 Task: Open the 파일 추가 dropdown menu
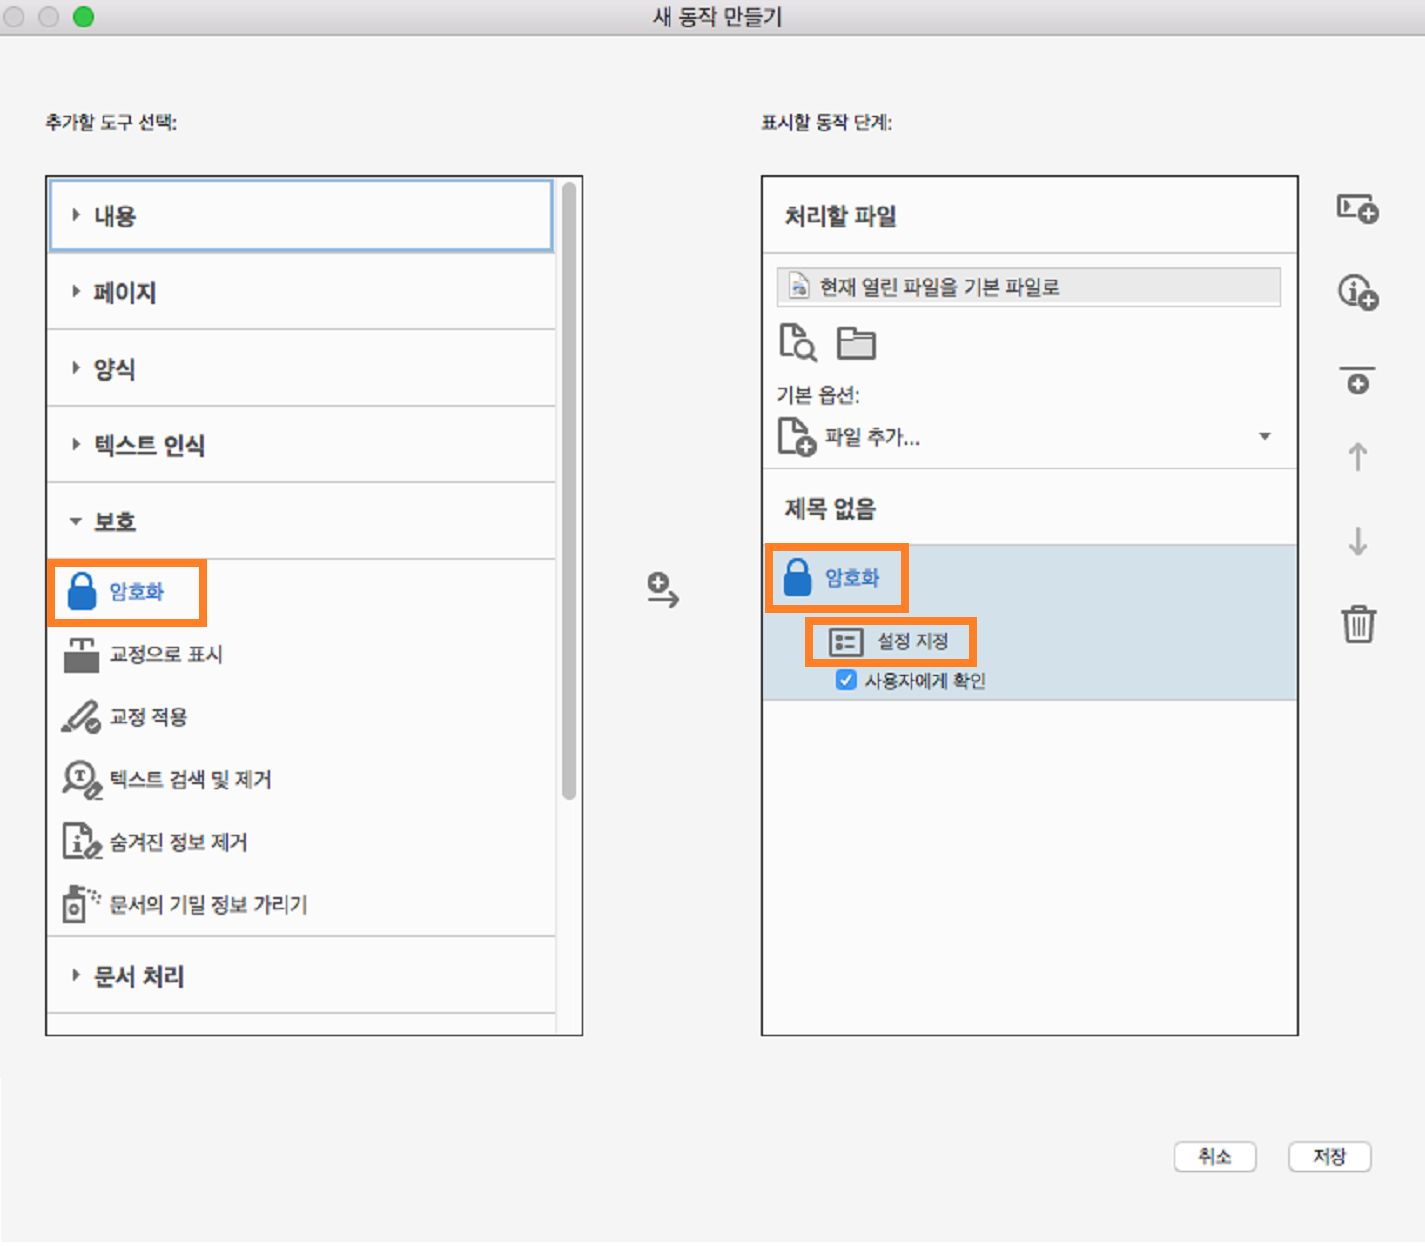1265,436
